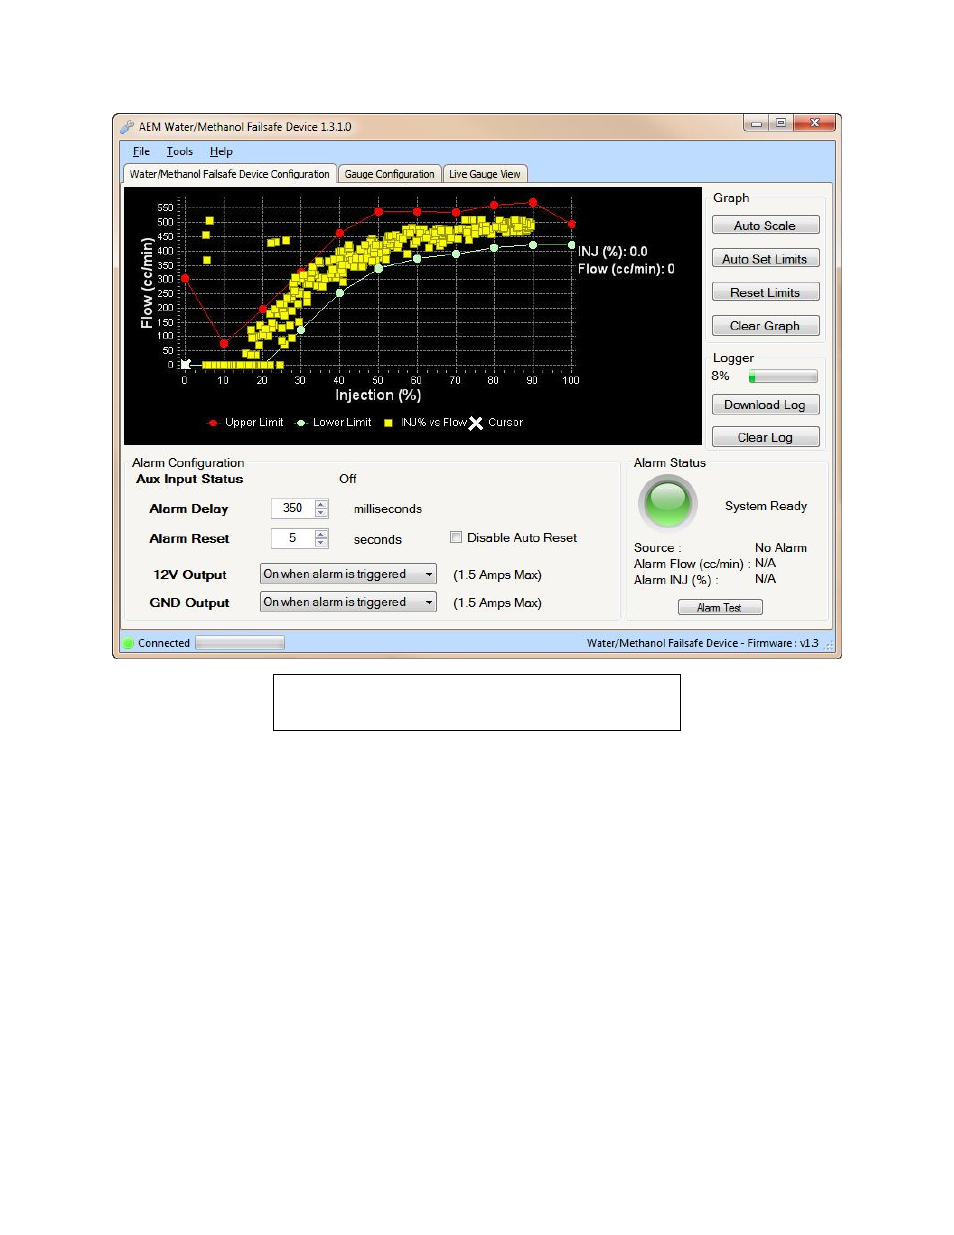Screen dimensions: 954x1235
Task: Click the upper limit point at 100% injection
Action: 571,224
